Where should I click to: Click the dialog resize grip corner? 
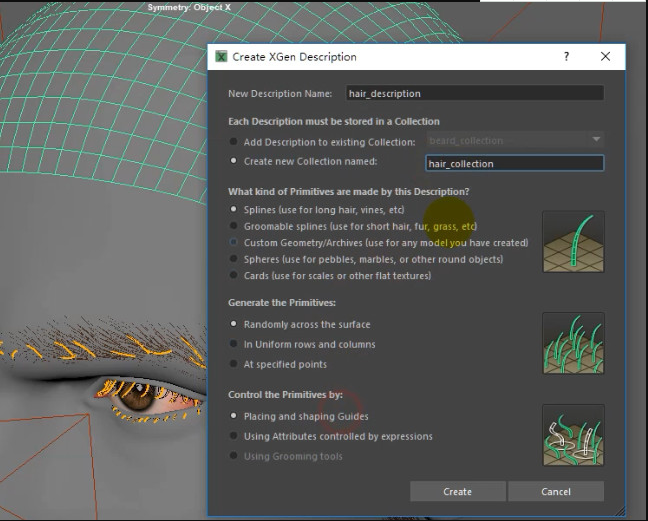pos(620,511)
